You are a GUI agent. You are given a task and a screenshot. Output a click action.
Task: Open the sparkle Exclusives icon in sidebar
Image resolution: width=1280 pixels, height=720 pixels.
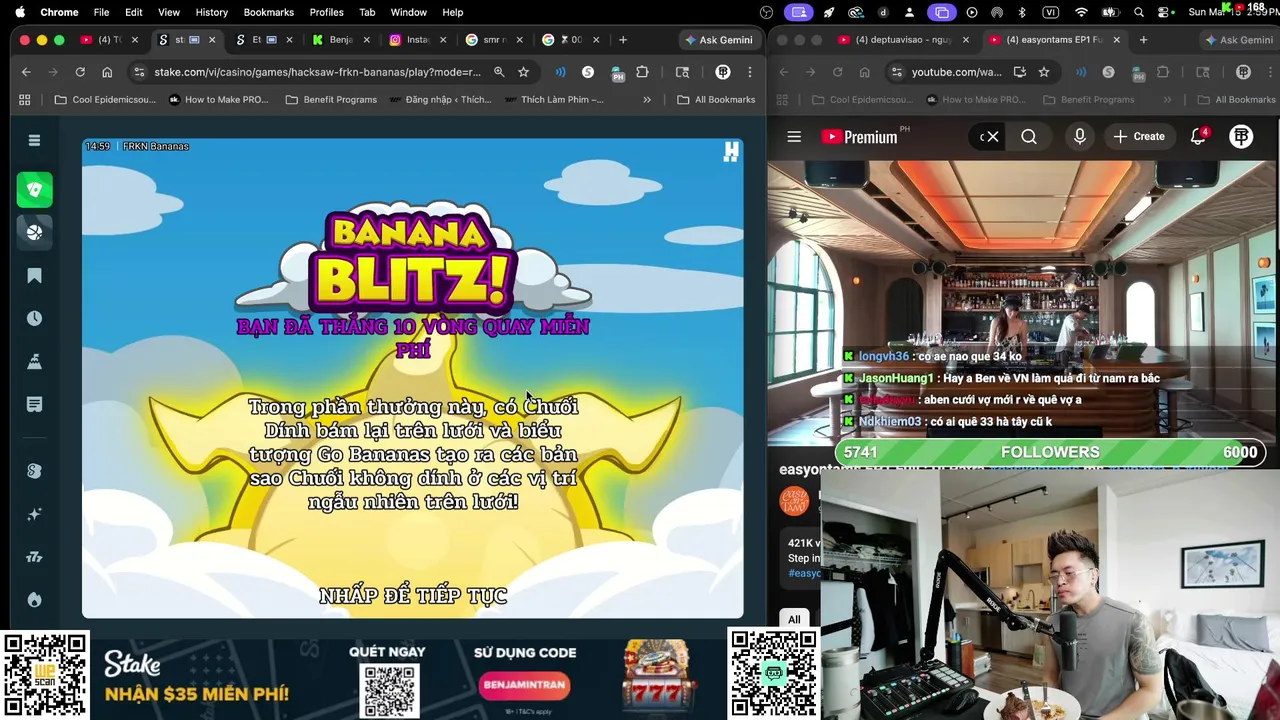[34, 514]
